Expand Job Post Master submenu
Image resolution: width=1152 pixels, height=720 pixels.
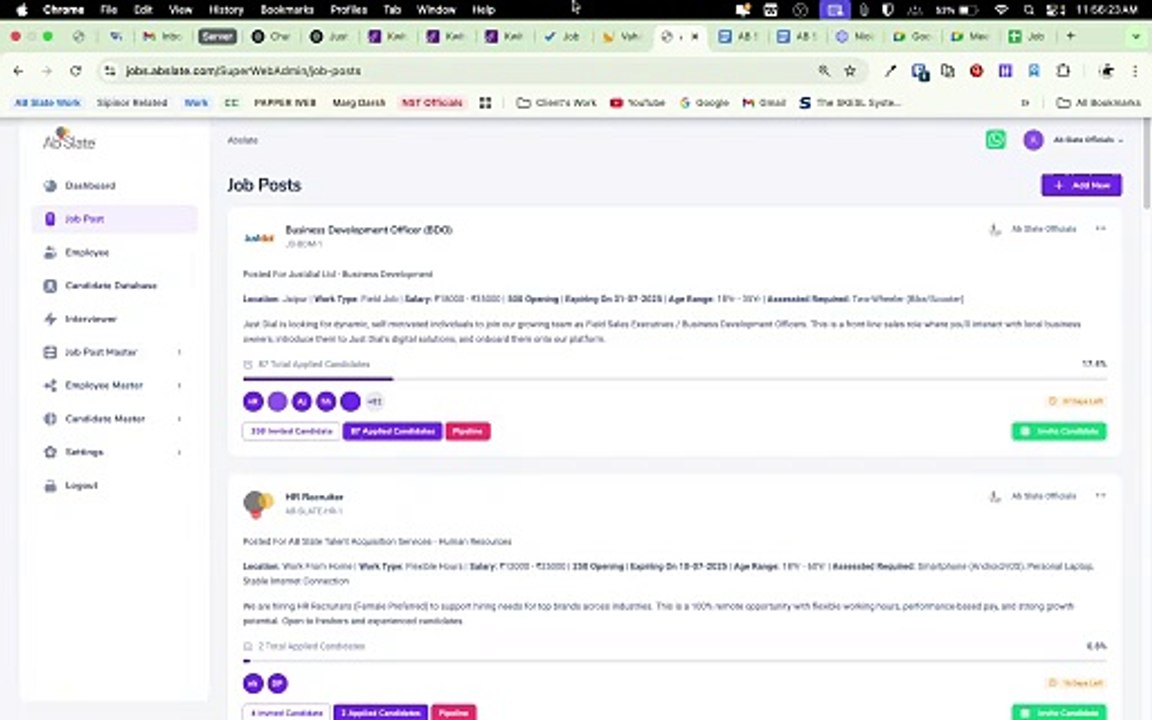[x=114, y=353]
